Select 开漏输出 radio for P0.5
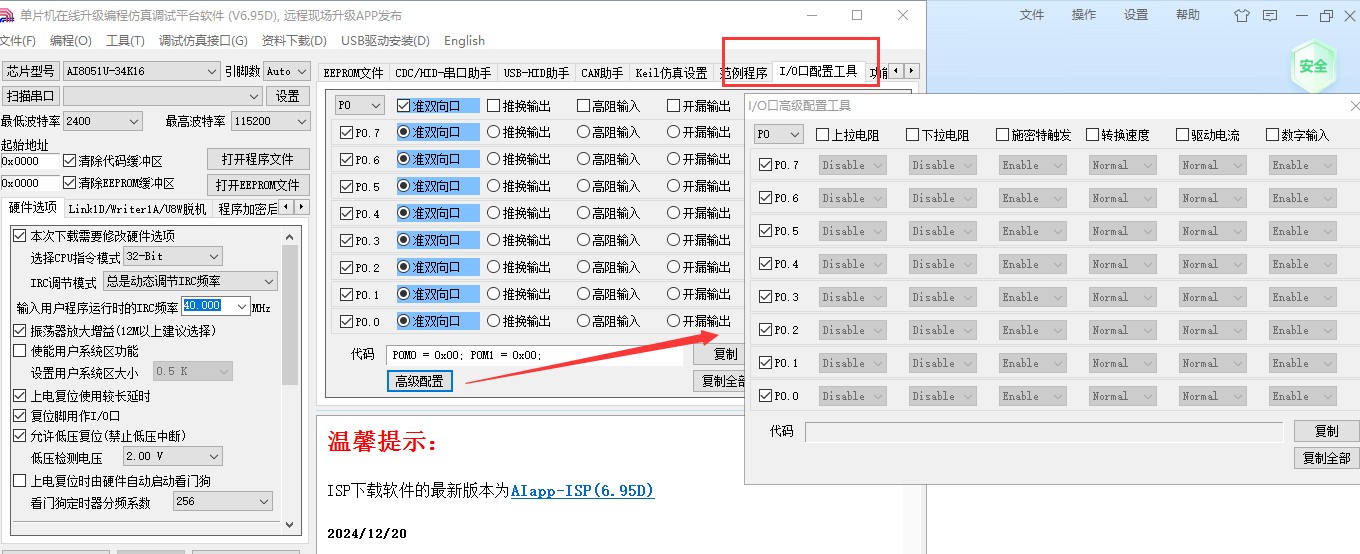Screen dimensions: 1360x554 coord(674,186)
